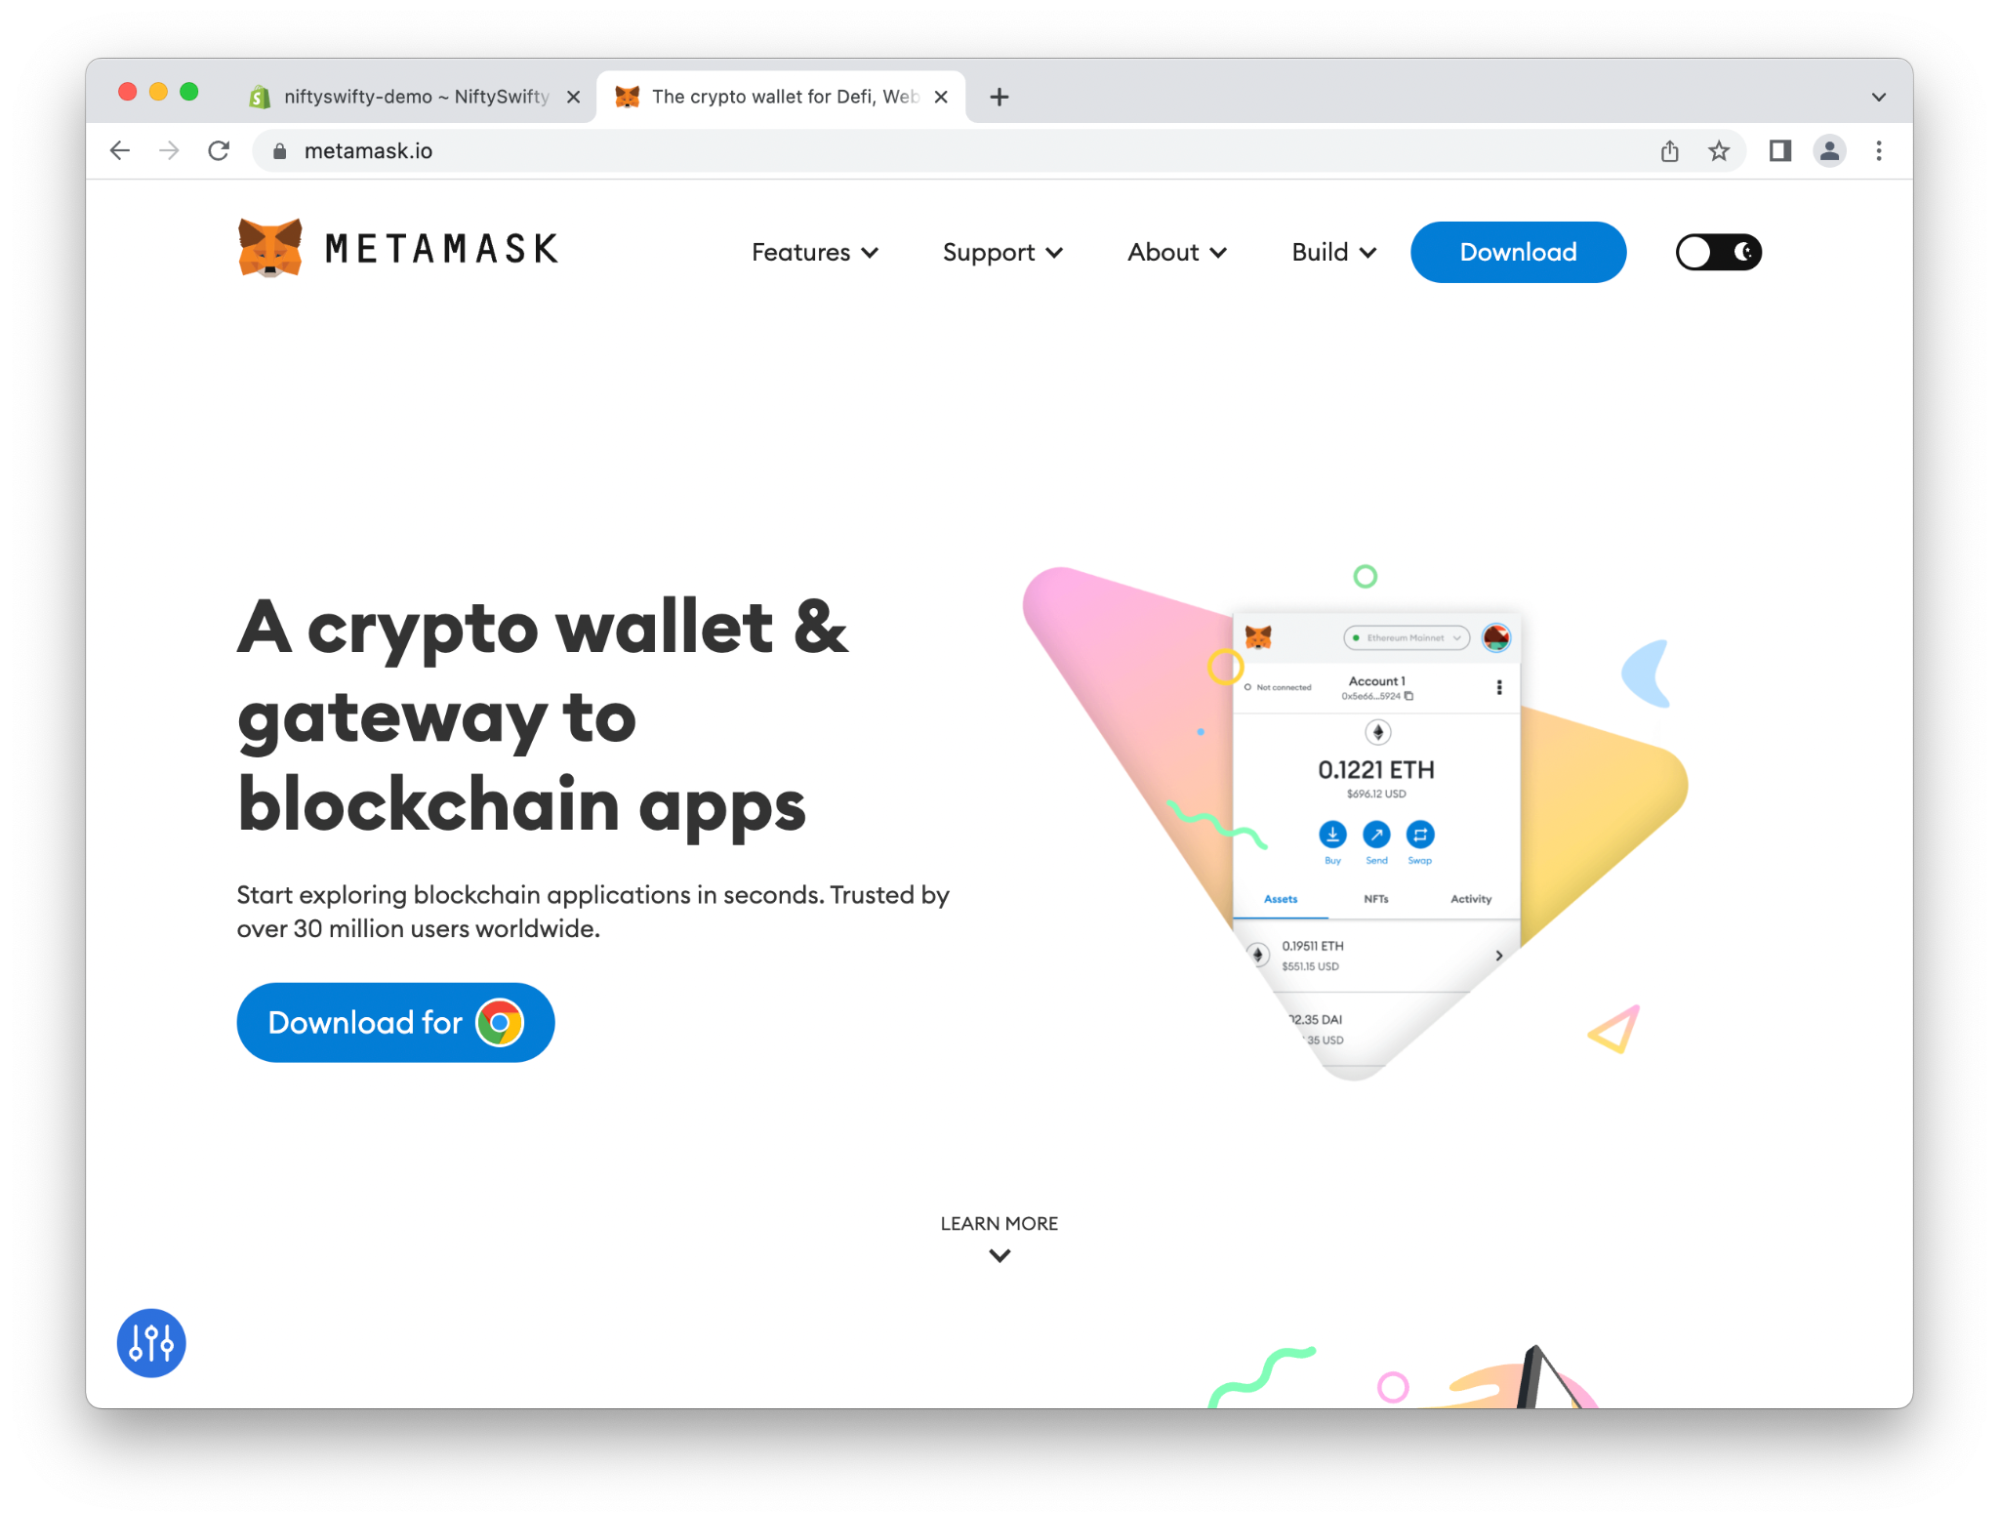Screen dimensions: 1999x1523
Task: Reload the page with the refresh icon
Action: 219,151
